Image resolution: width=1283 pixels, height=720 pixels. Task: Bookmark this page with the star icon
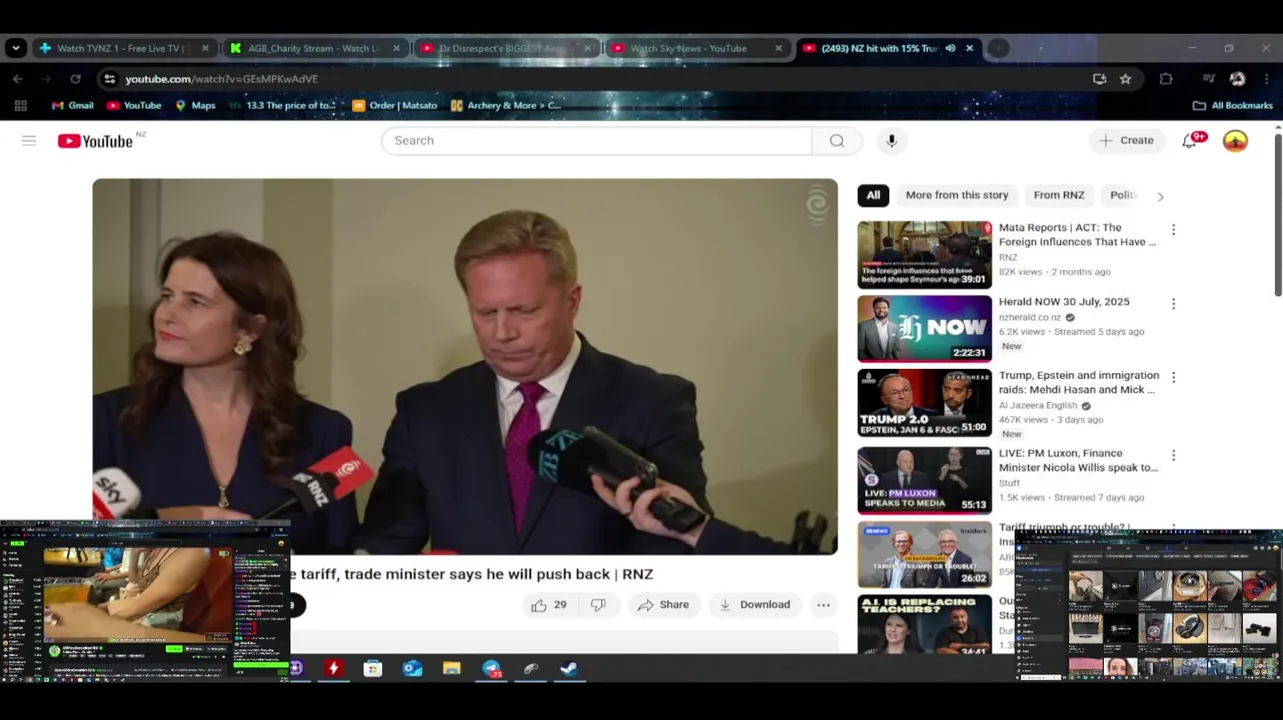tap(1126, 79)
